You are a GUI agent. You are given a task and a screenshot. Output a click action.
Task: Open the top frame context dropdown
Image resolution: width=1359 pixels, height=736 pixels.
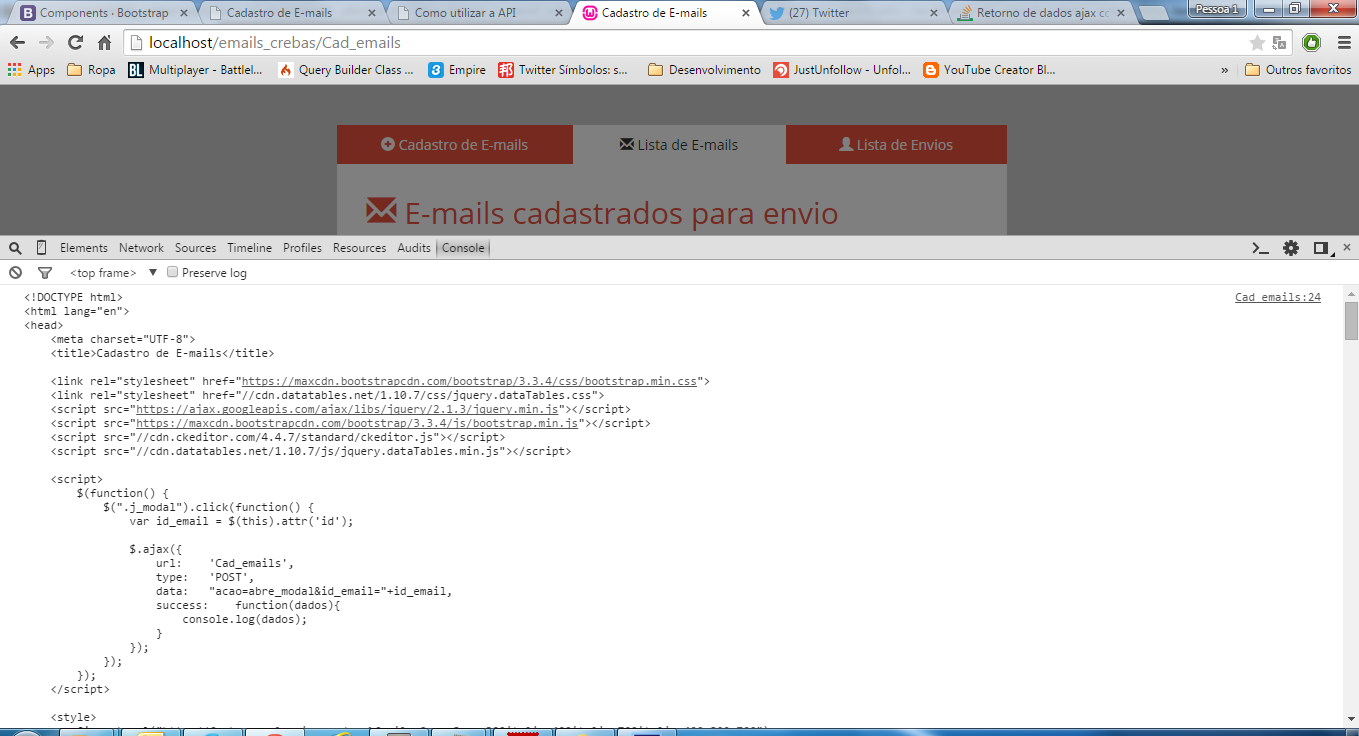pyautogui.click(x=113, y=273)
